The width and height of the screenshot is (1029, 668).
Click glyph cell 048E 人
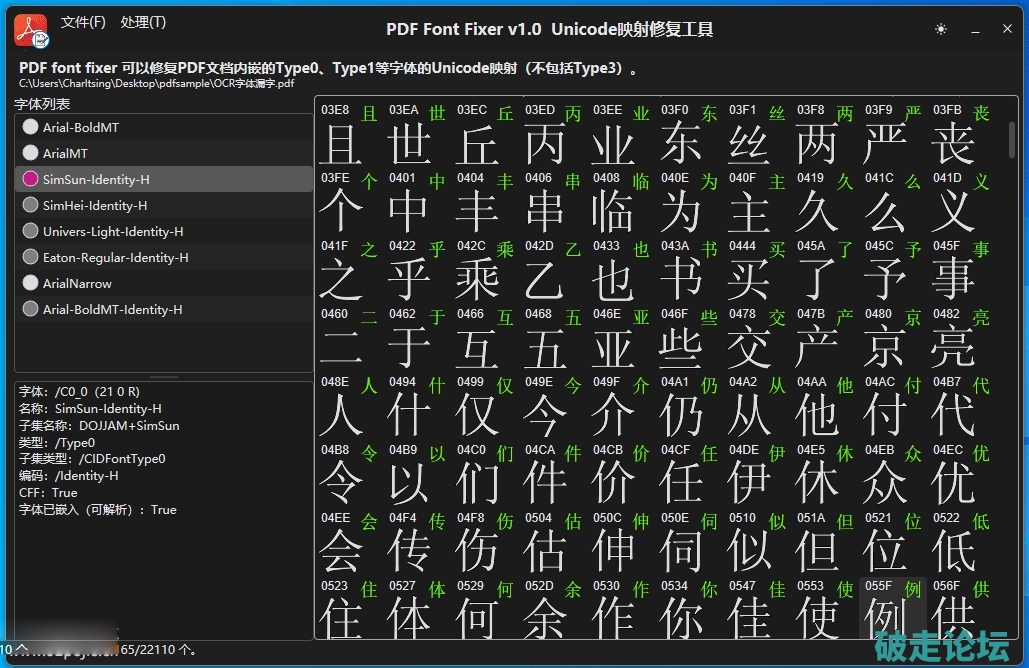(350, 405)
